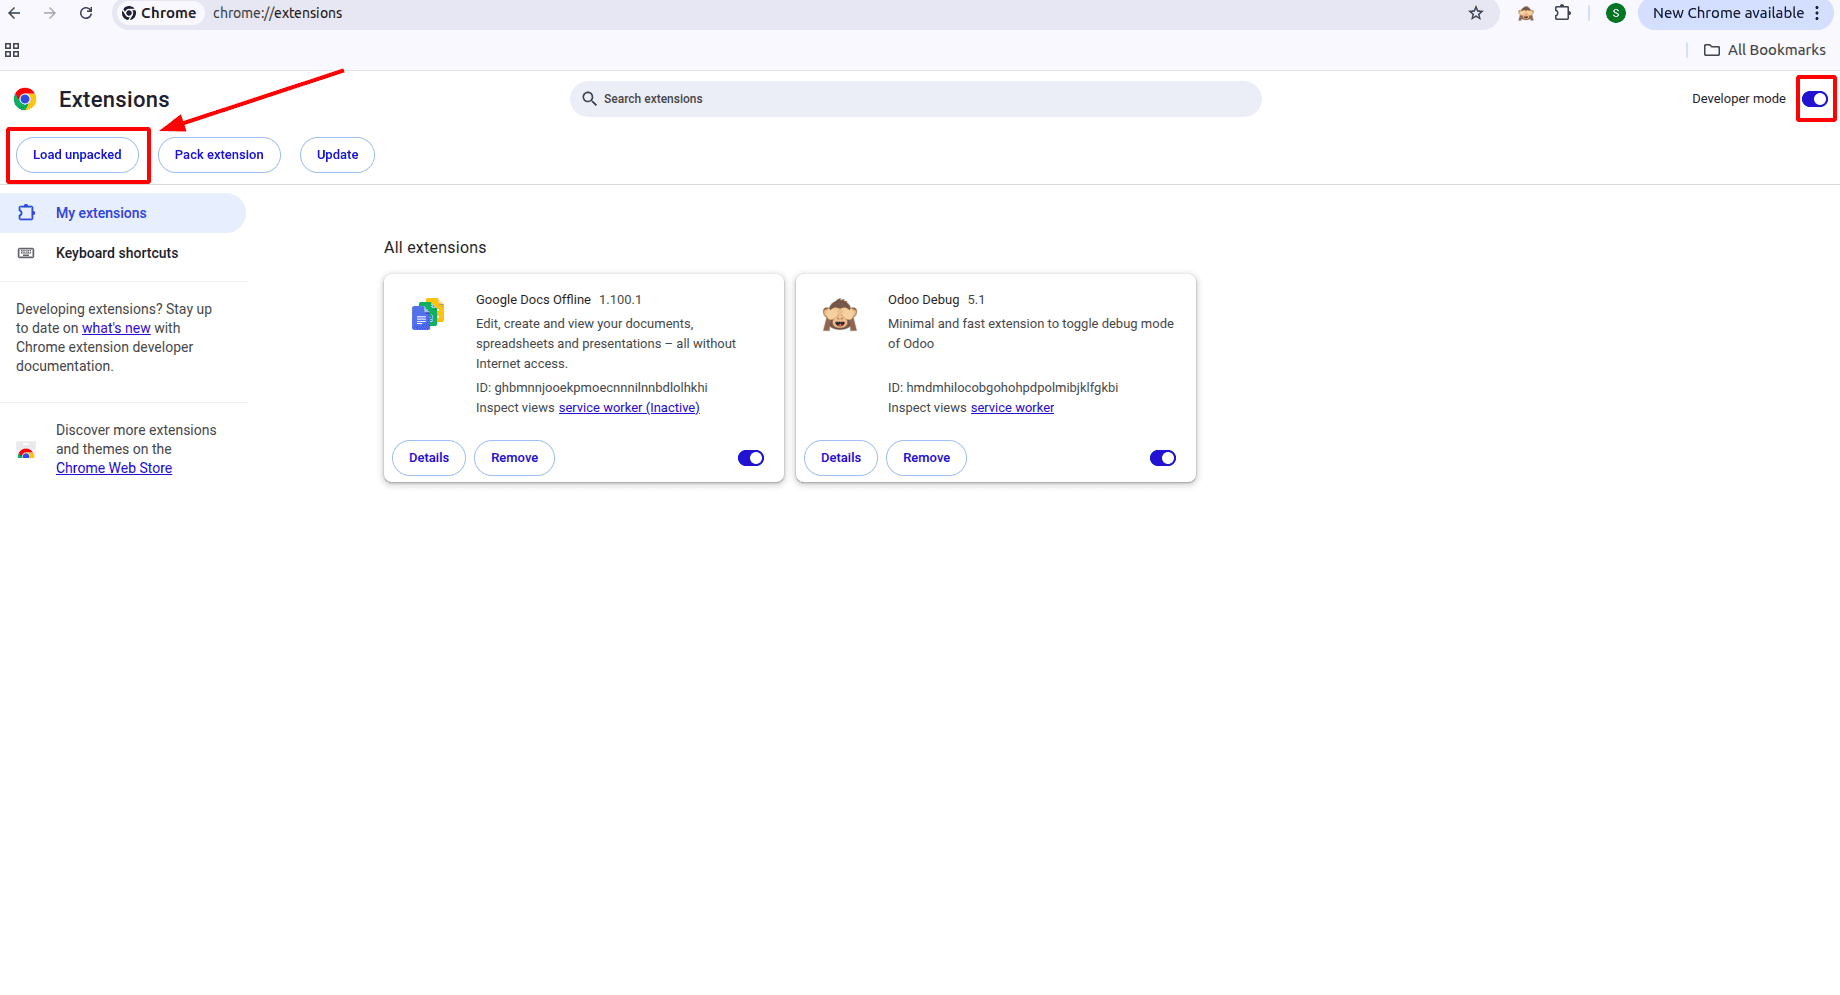Click the Load unpacked button
This screenshot has height=995, width=1840.
click(x=77, y=154)
